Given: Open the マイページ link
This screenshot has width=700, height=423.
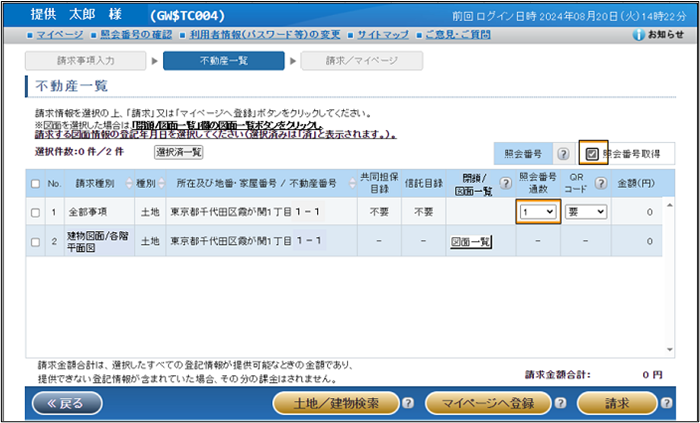Looking at the screenshot, I should point(59,35).
